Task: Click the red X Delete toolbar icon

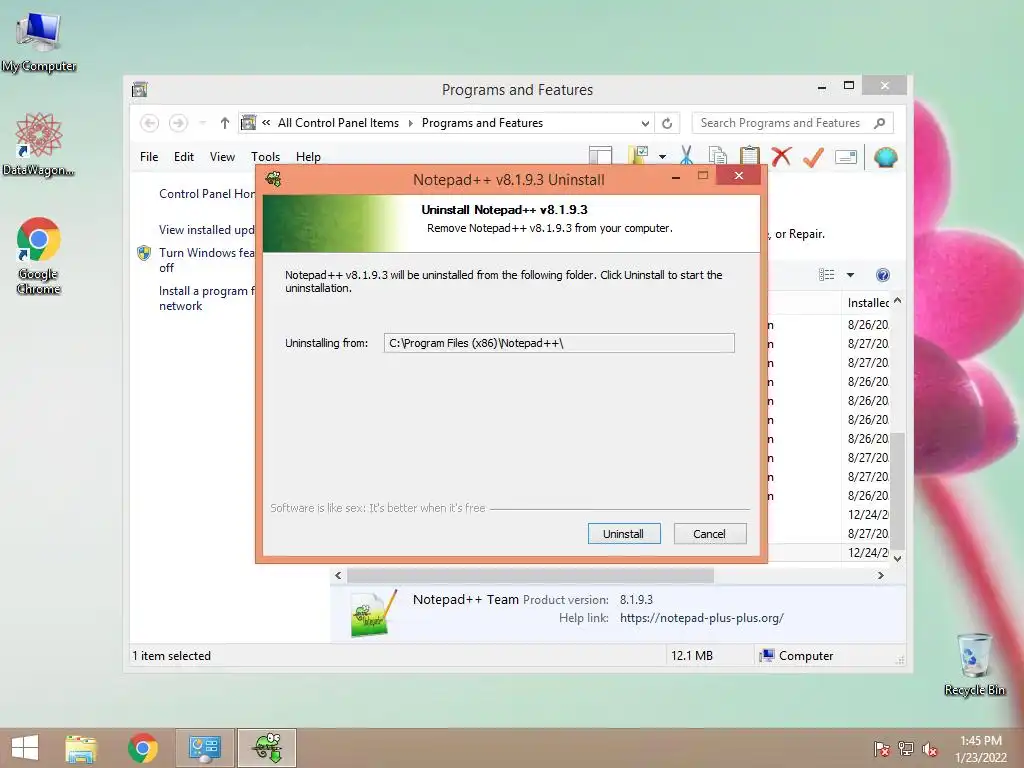Action: (x=781, y=156)
